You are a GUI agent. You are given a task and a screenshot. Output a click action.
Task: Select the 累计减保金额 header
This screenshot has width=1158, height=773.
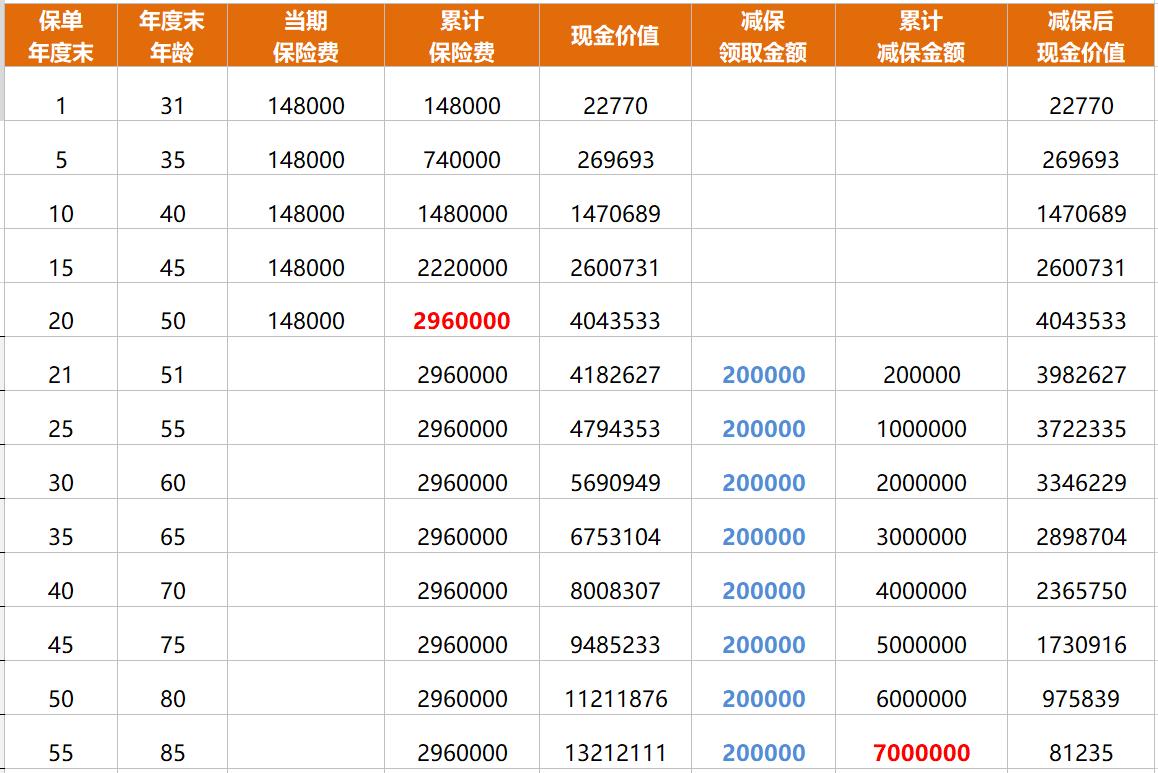point(920,32)
